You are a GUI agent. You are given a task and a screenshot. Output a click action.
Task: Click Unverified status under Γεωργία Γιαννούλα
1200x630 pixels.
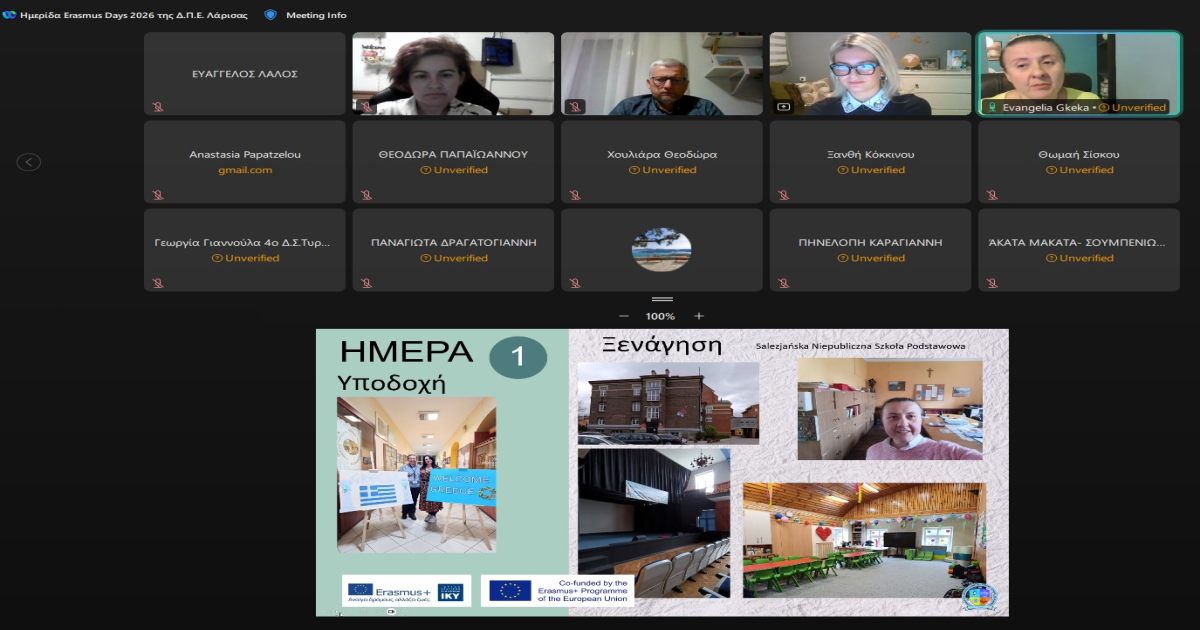[245, 258]
